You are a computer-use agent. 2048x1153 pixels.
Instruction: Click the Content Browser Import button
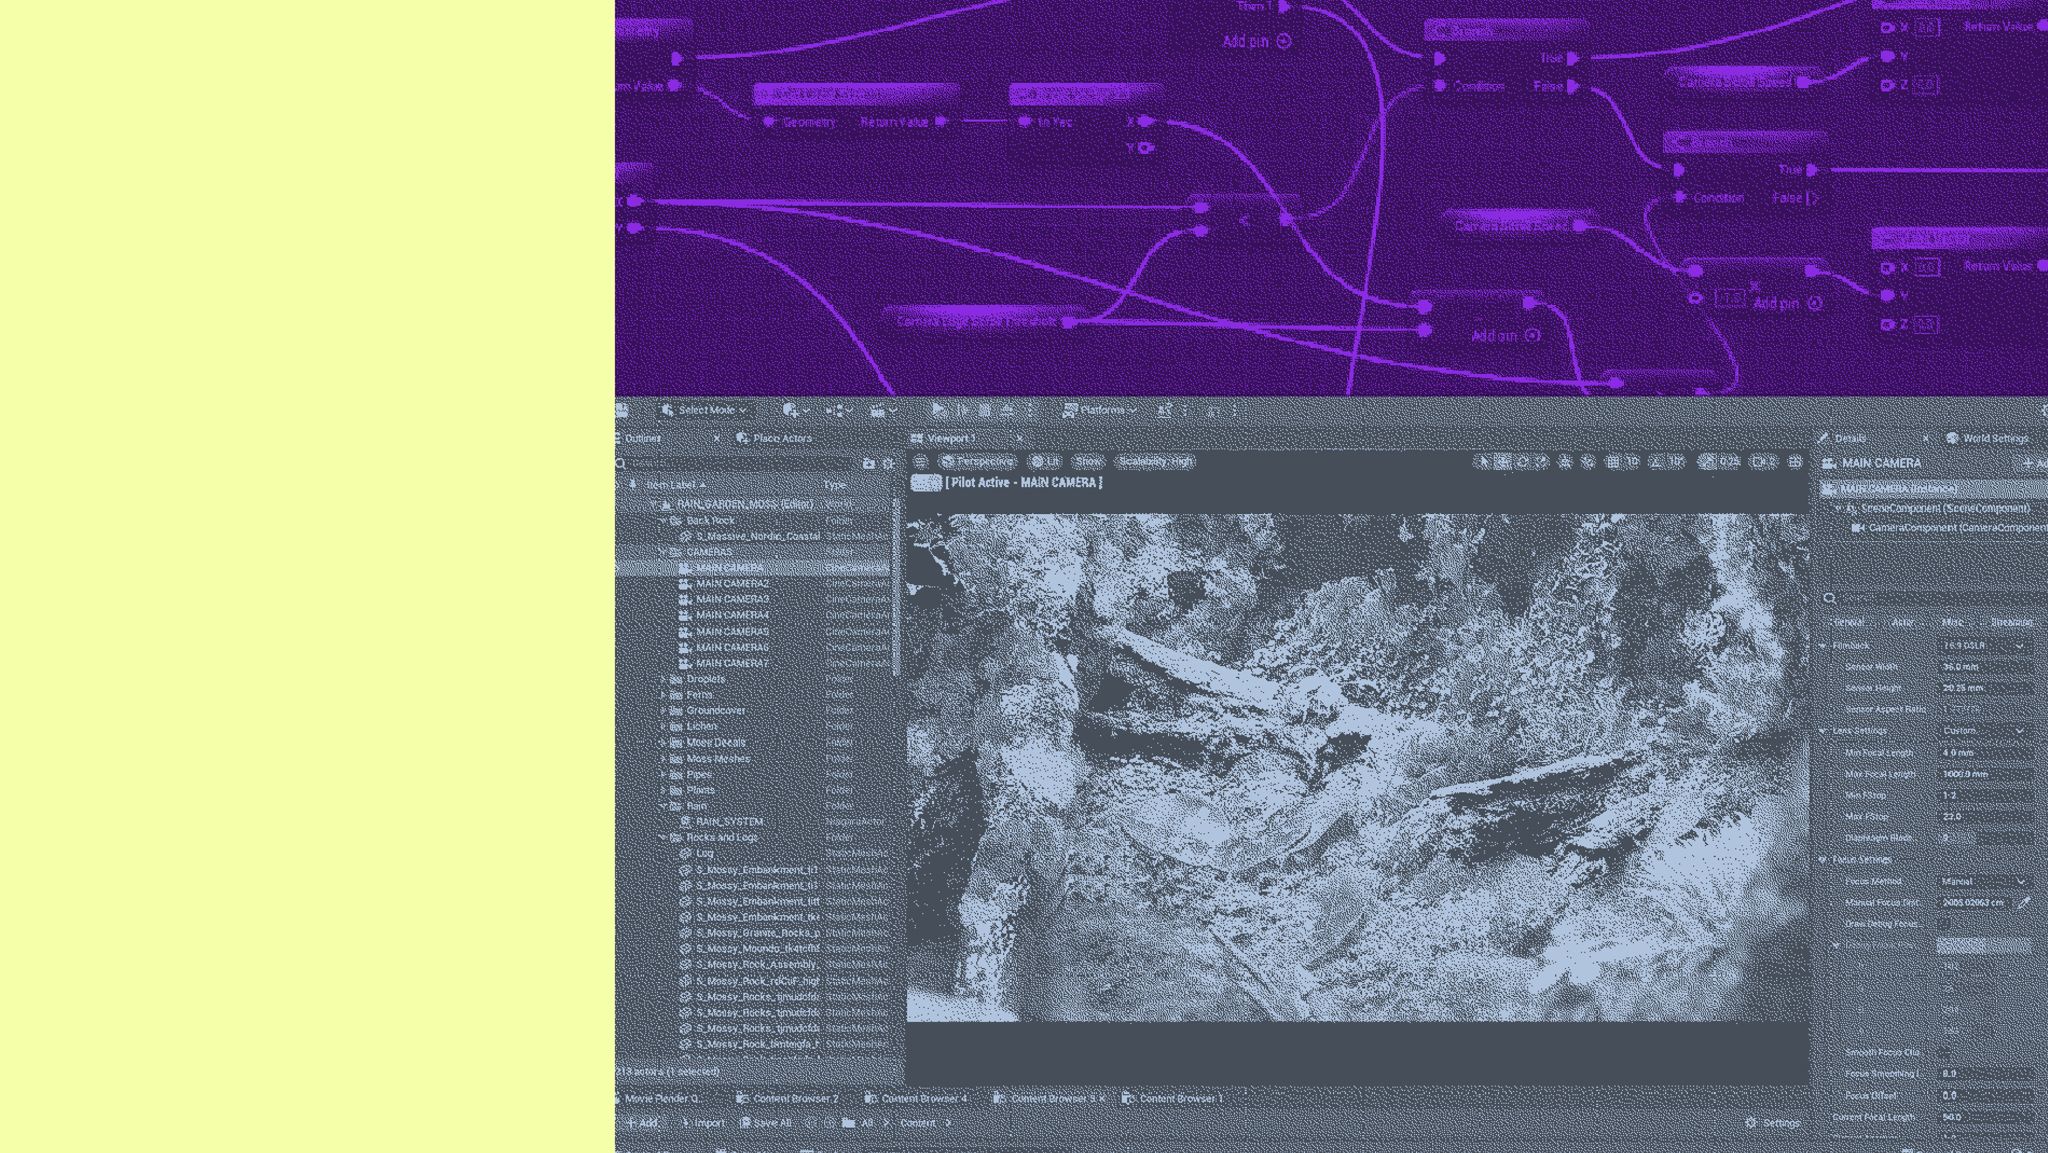(x=702, y=1123)
